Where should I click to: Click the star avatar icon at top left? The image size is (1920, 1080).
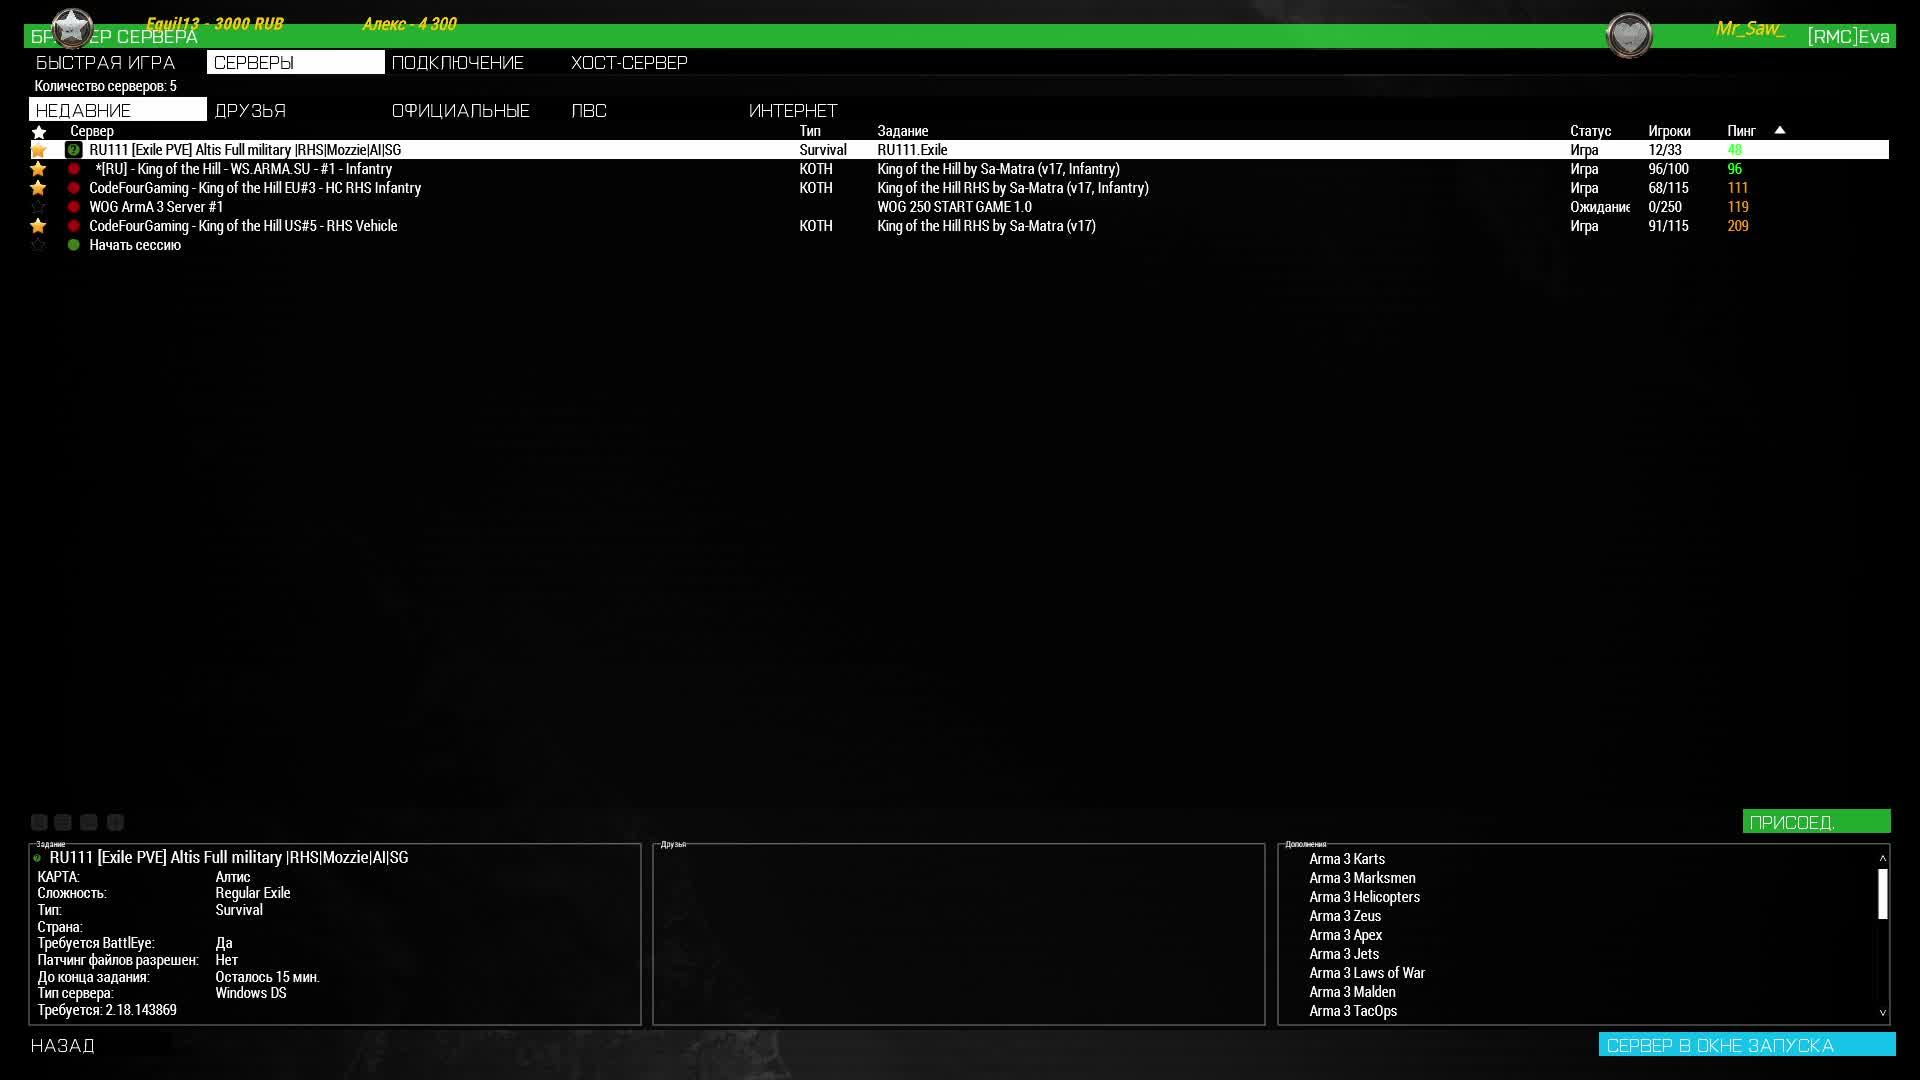click(x=72, y=29)
